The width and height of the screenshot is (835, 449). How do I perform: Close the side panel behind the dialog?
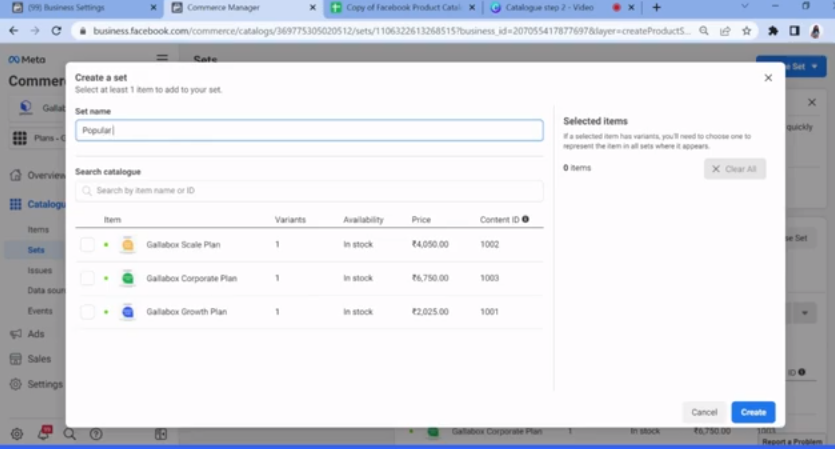coord(812,102)
